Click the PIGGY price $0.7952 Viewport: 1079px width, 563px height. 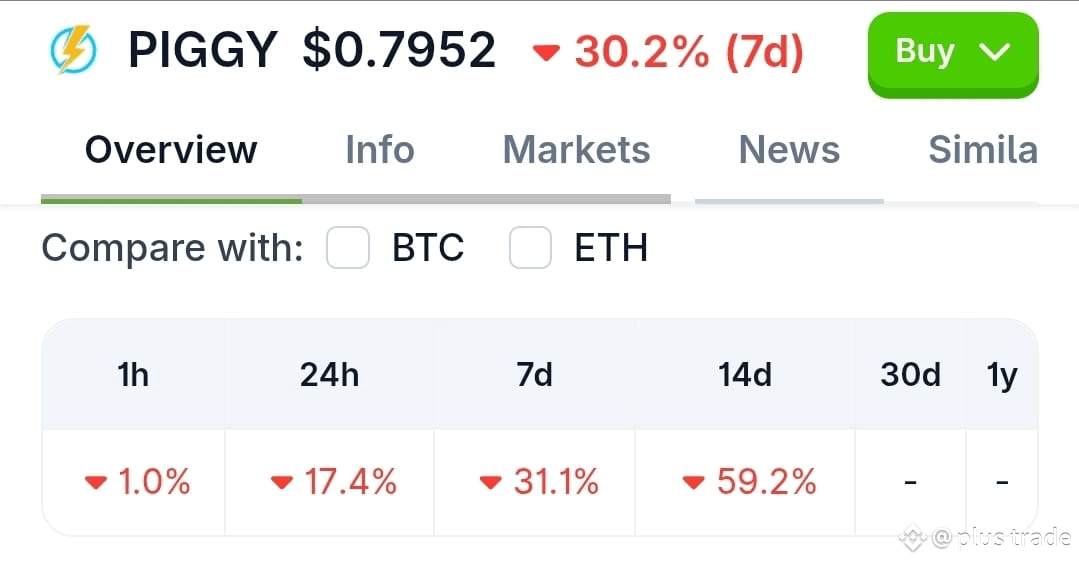pyautogui.click(x=399, y=50)
